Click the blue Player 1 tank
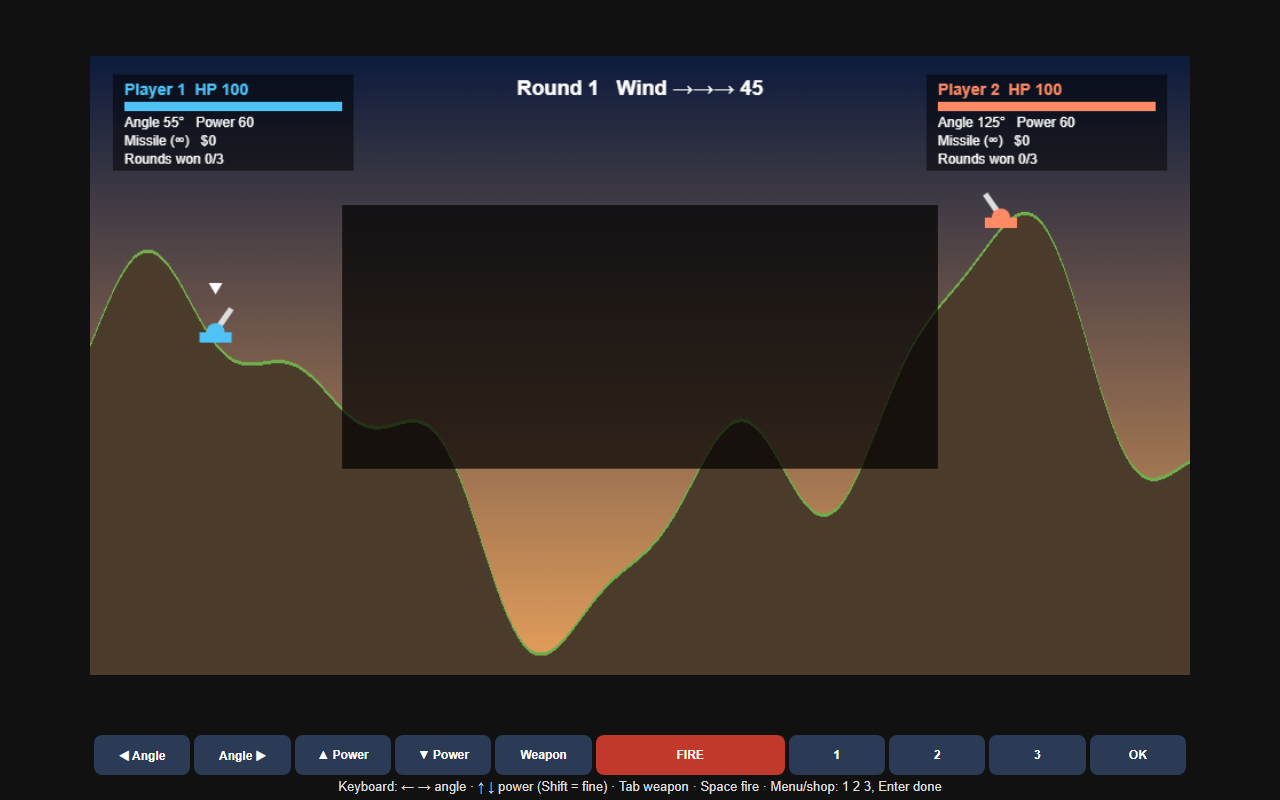This screenshot has height=800, width=1280. pos(216,327)
